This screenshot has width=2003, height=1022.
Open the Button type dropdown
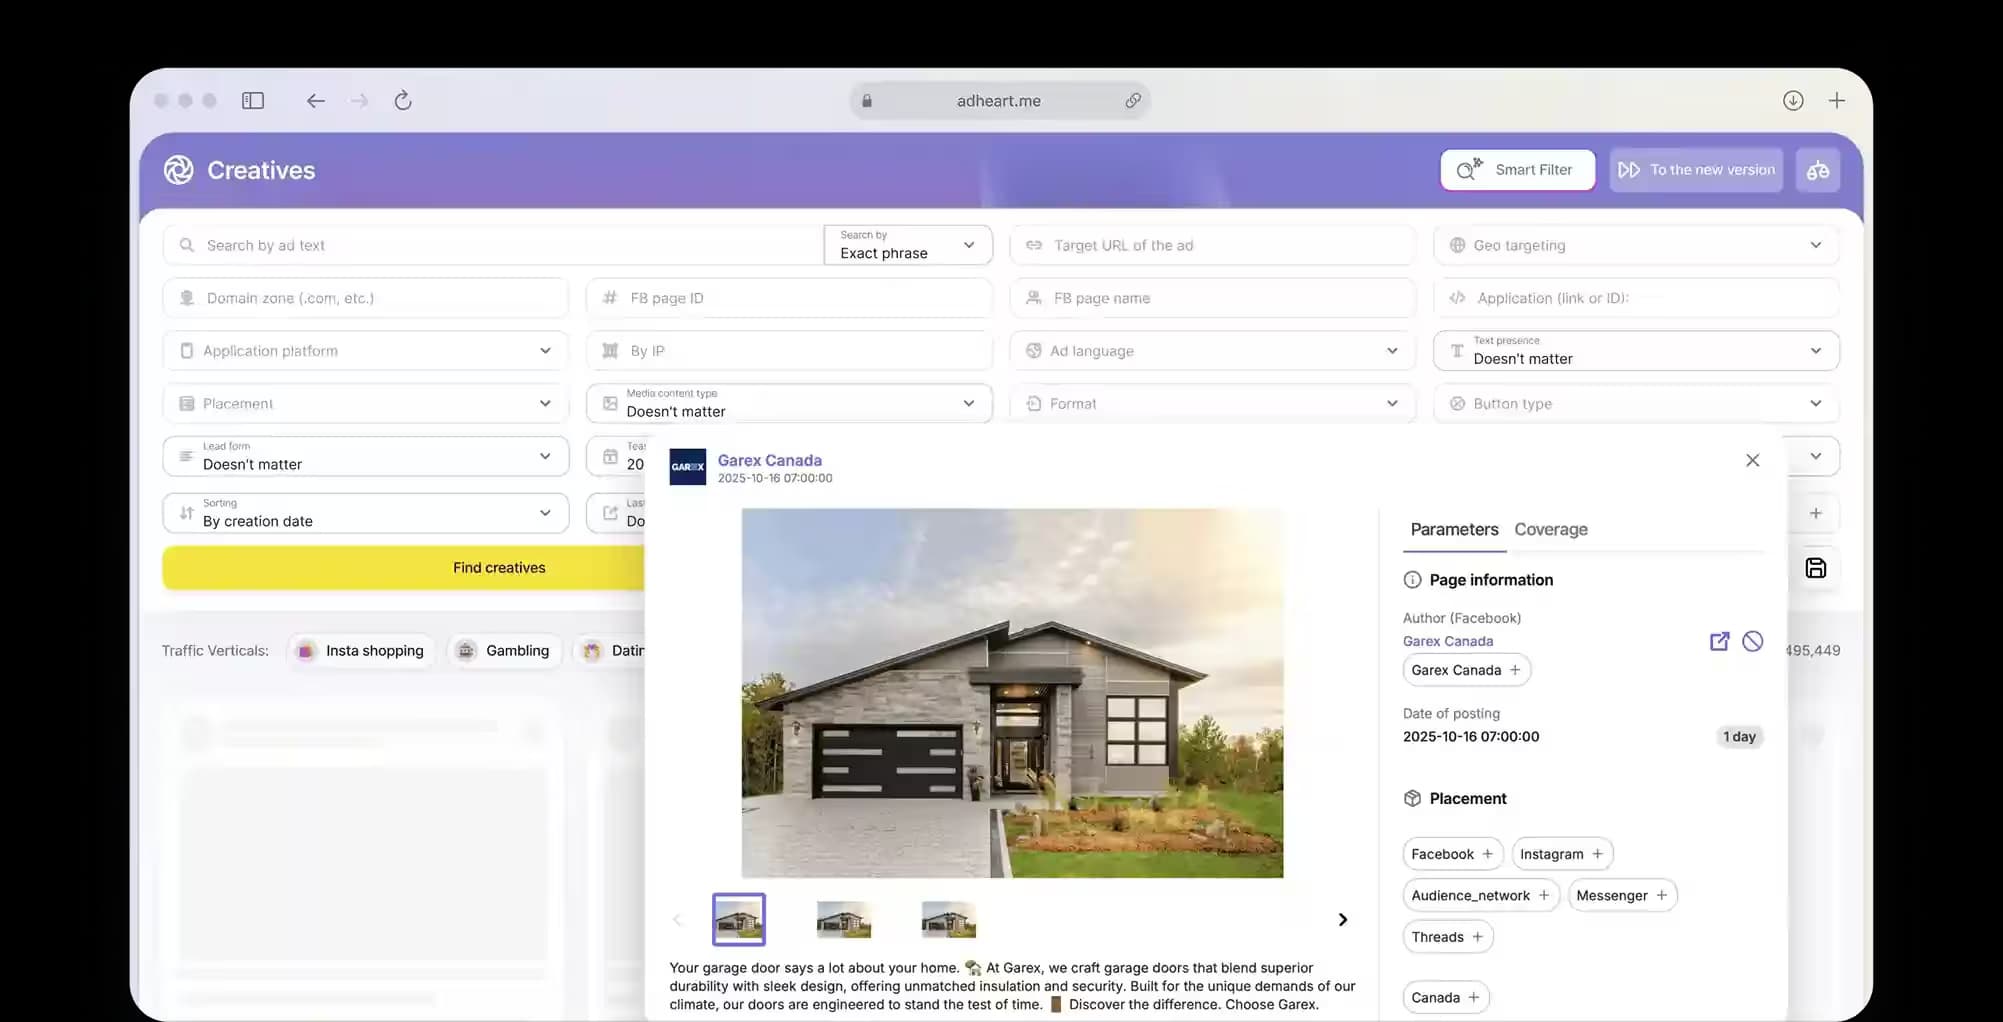pos(1816,403)
